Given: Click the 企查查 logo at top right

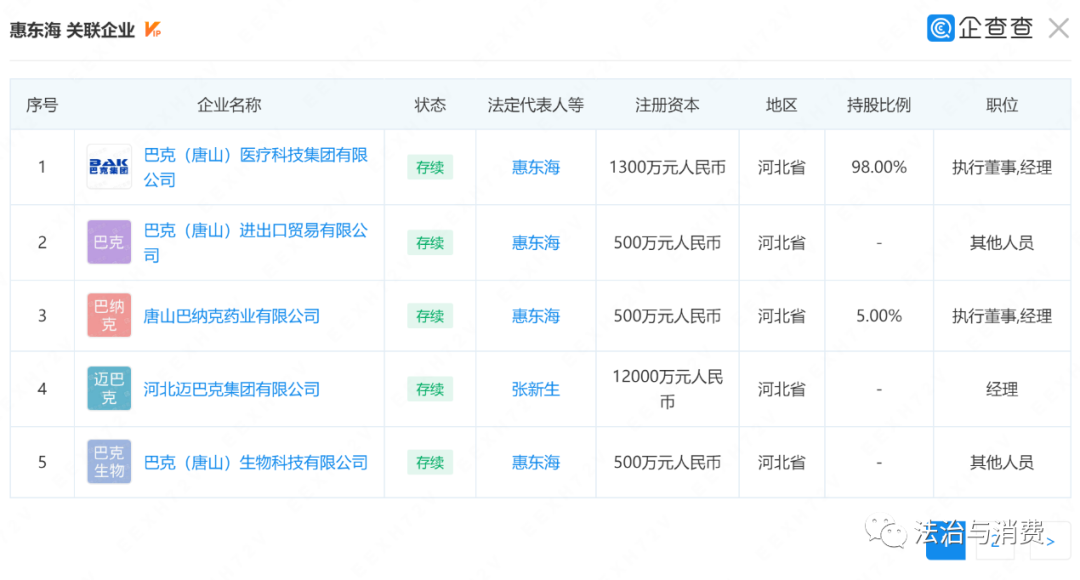Looking at the screenshot, I should pos(980,28).
